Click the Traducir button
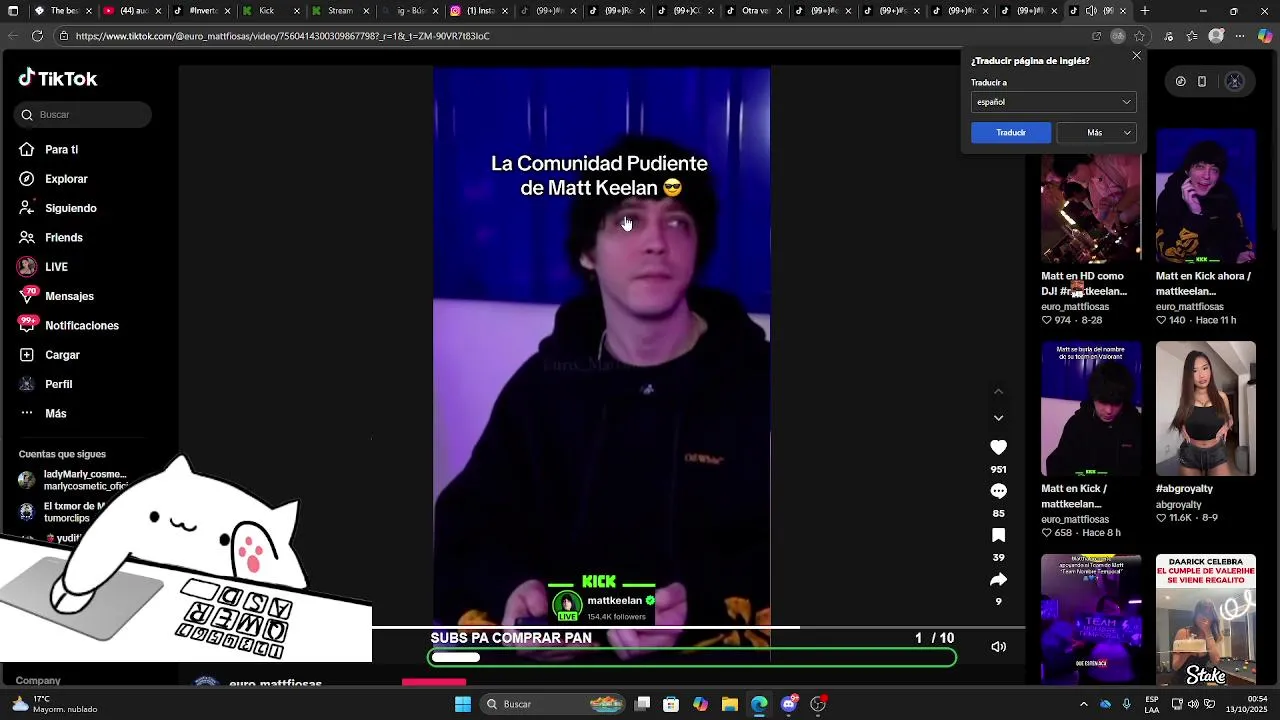The height and width of the screenshot is (720, 1280). (1011, 133)
